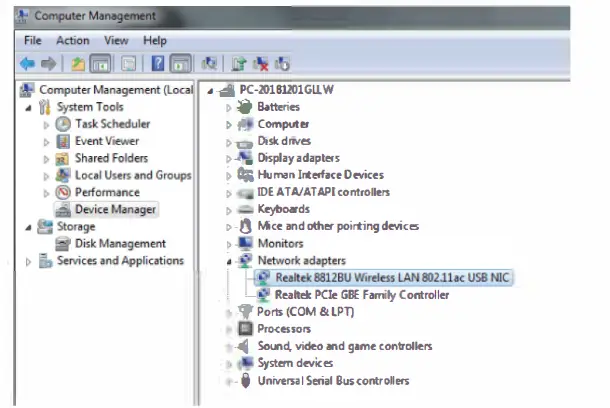The width and height of the screenshot is (610, 408).
Task: Collapse the PC-20181201GLLW root arrow
Action: click(x=210, y=91)
